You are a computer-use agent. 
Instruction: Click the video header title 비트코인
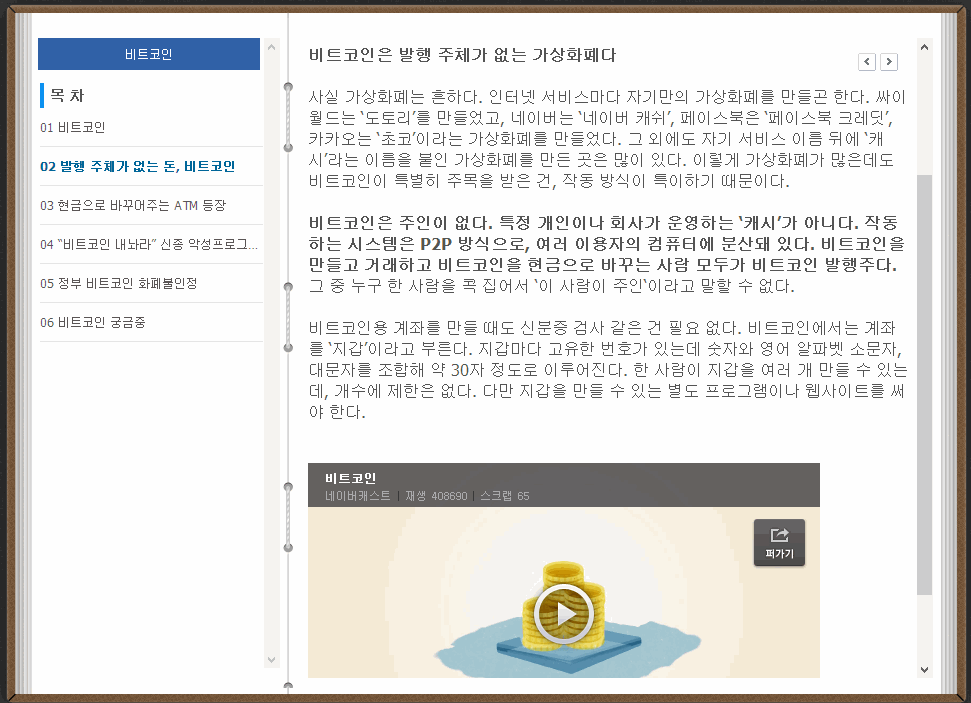tap(351, 478)
